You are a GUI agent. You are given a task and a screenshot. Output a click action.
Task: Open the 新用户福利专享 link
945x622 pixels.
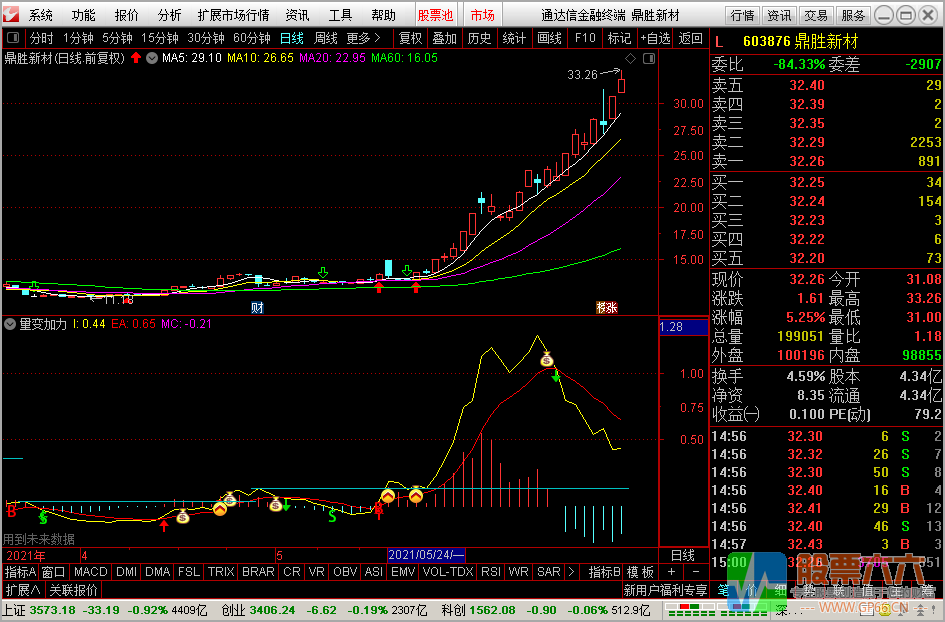665,589
